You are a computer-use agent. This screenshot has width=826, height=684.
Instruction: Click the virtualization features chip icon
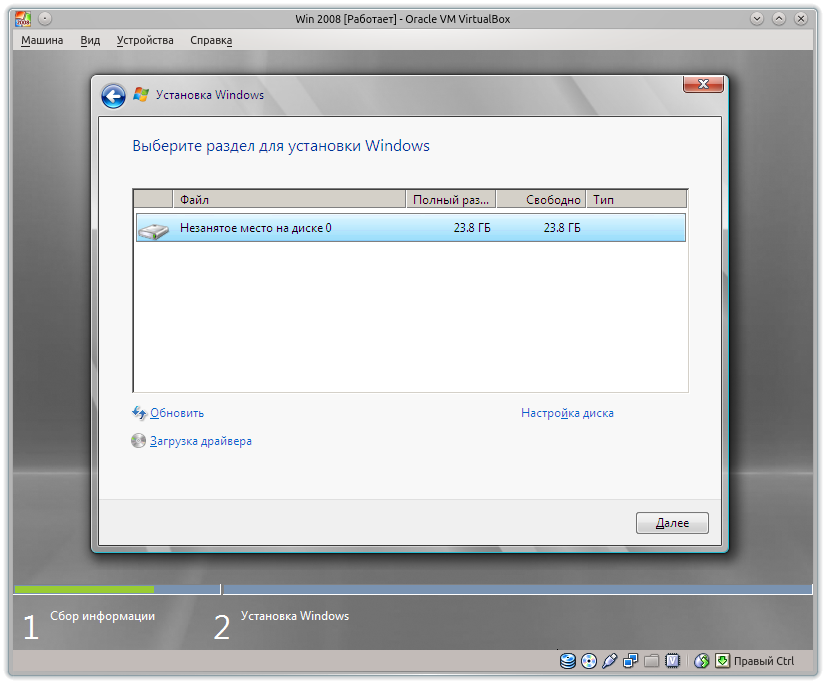coord(672,661)
